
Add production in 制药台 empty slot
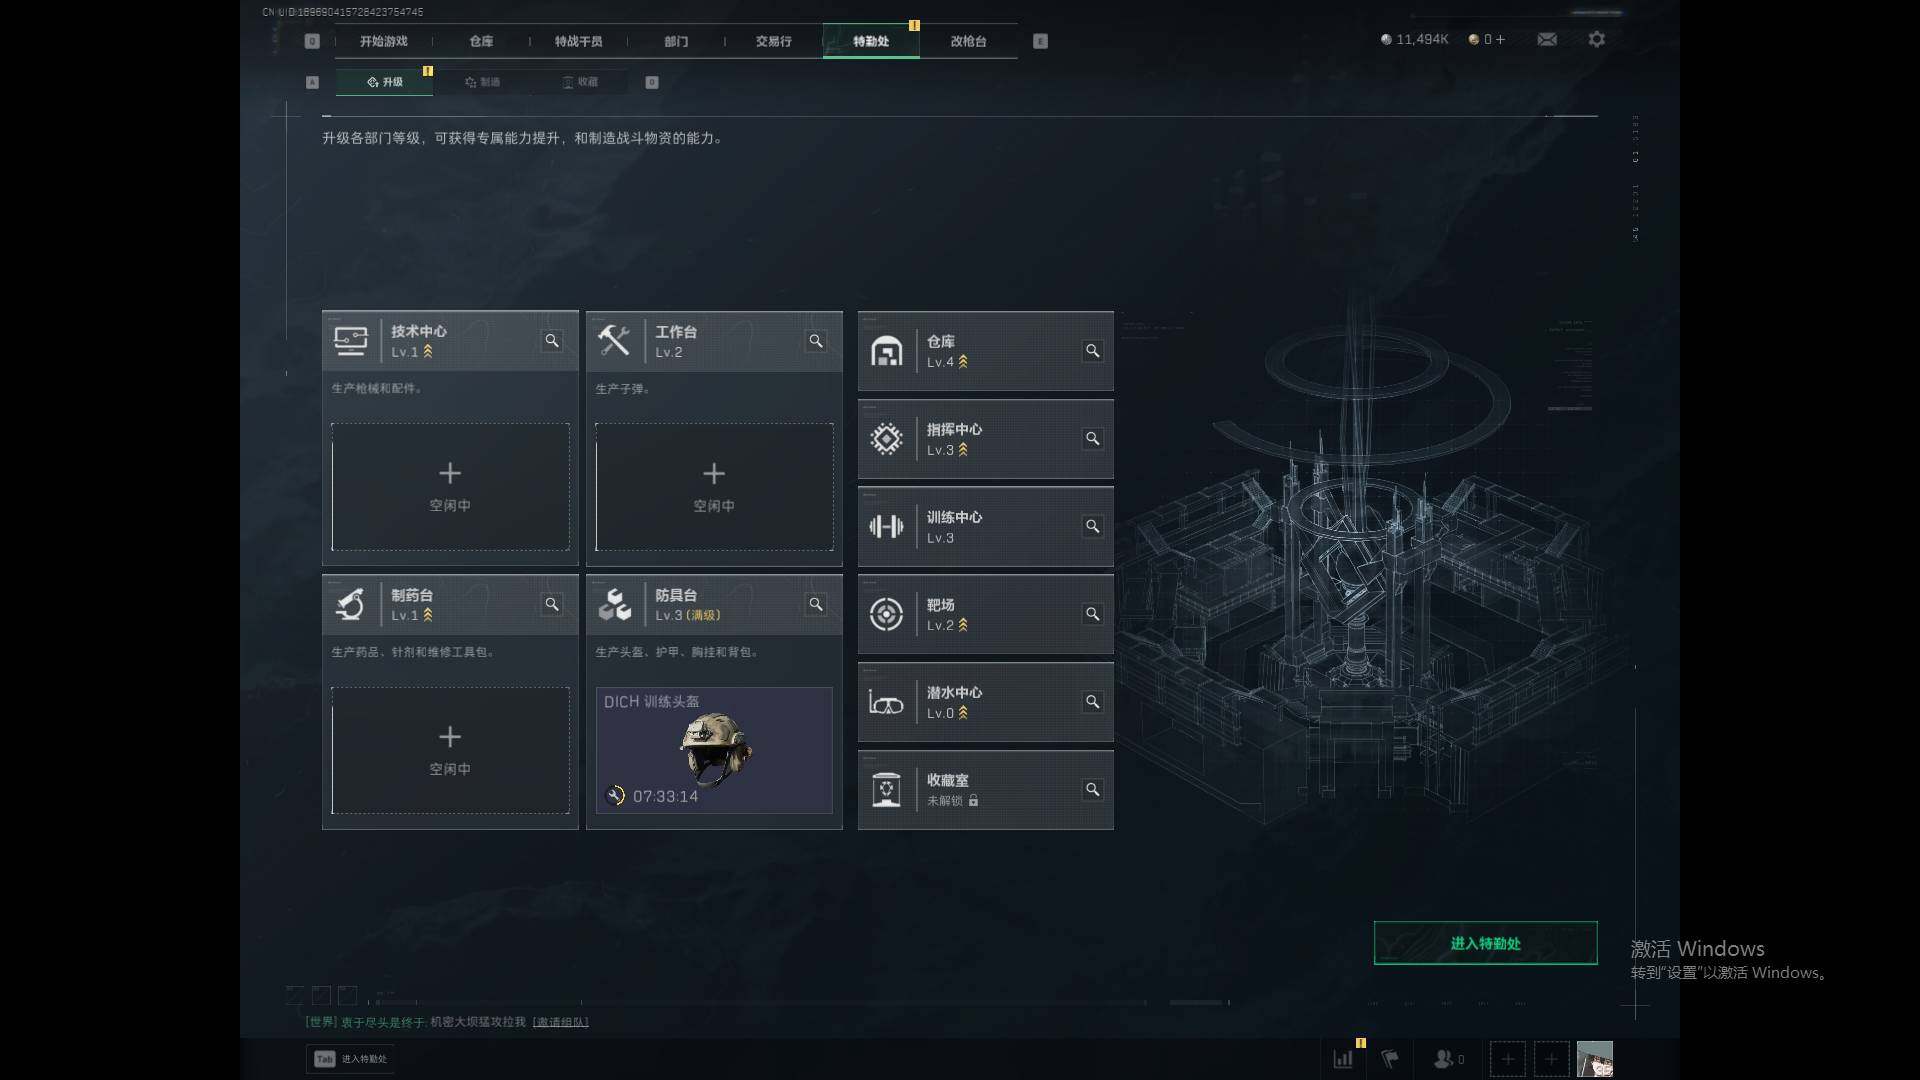click(x=450, y=750)
